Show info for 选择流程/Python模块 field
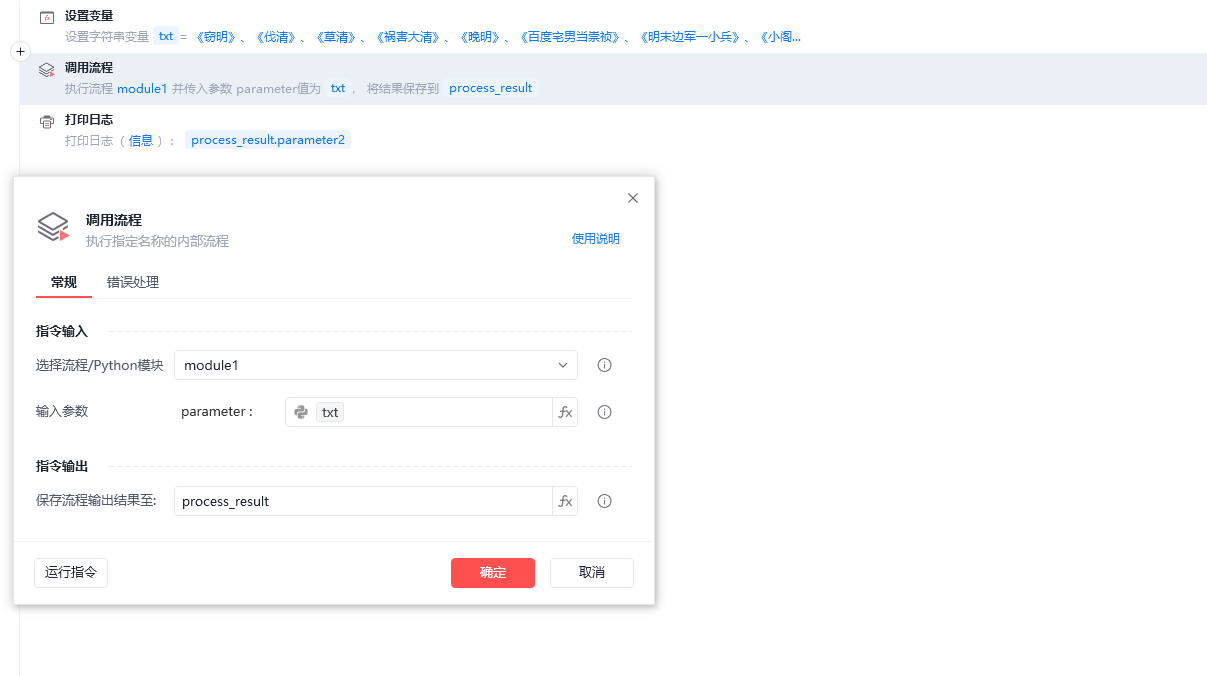The width and height of the screenshot is (1207, 676). (x=604, y=365)
